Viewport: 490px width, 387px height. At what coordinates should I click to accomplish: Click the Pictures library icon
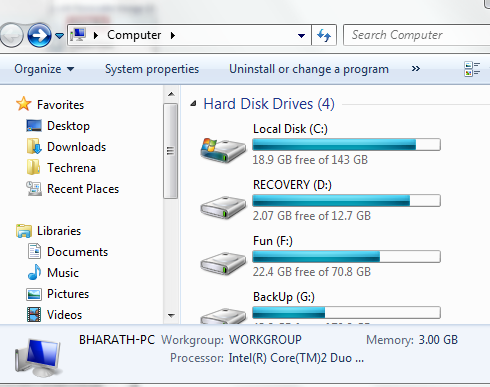click(x=34, y=294)
